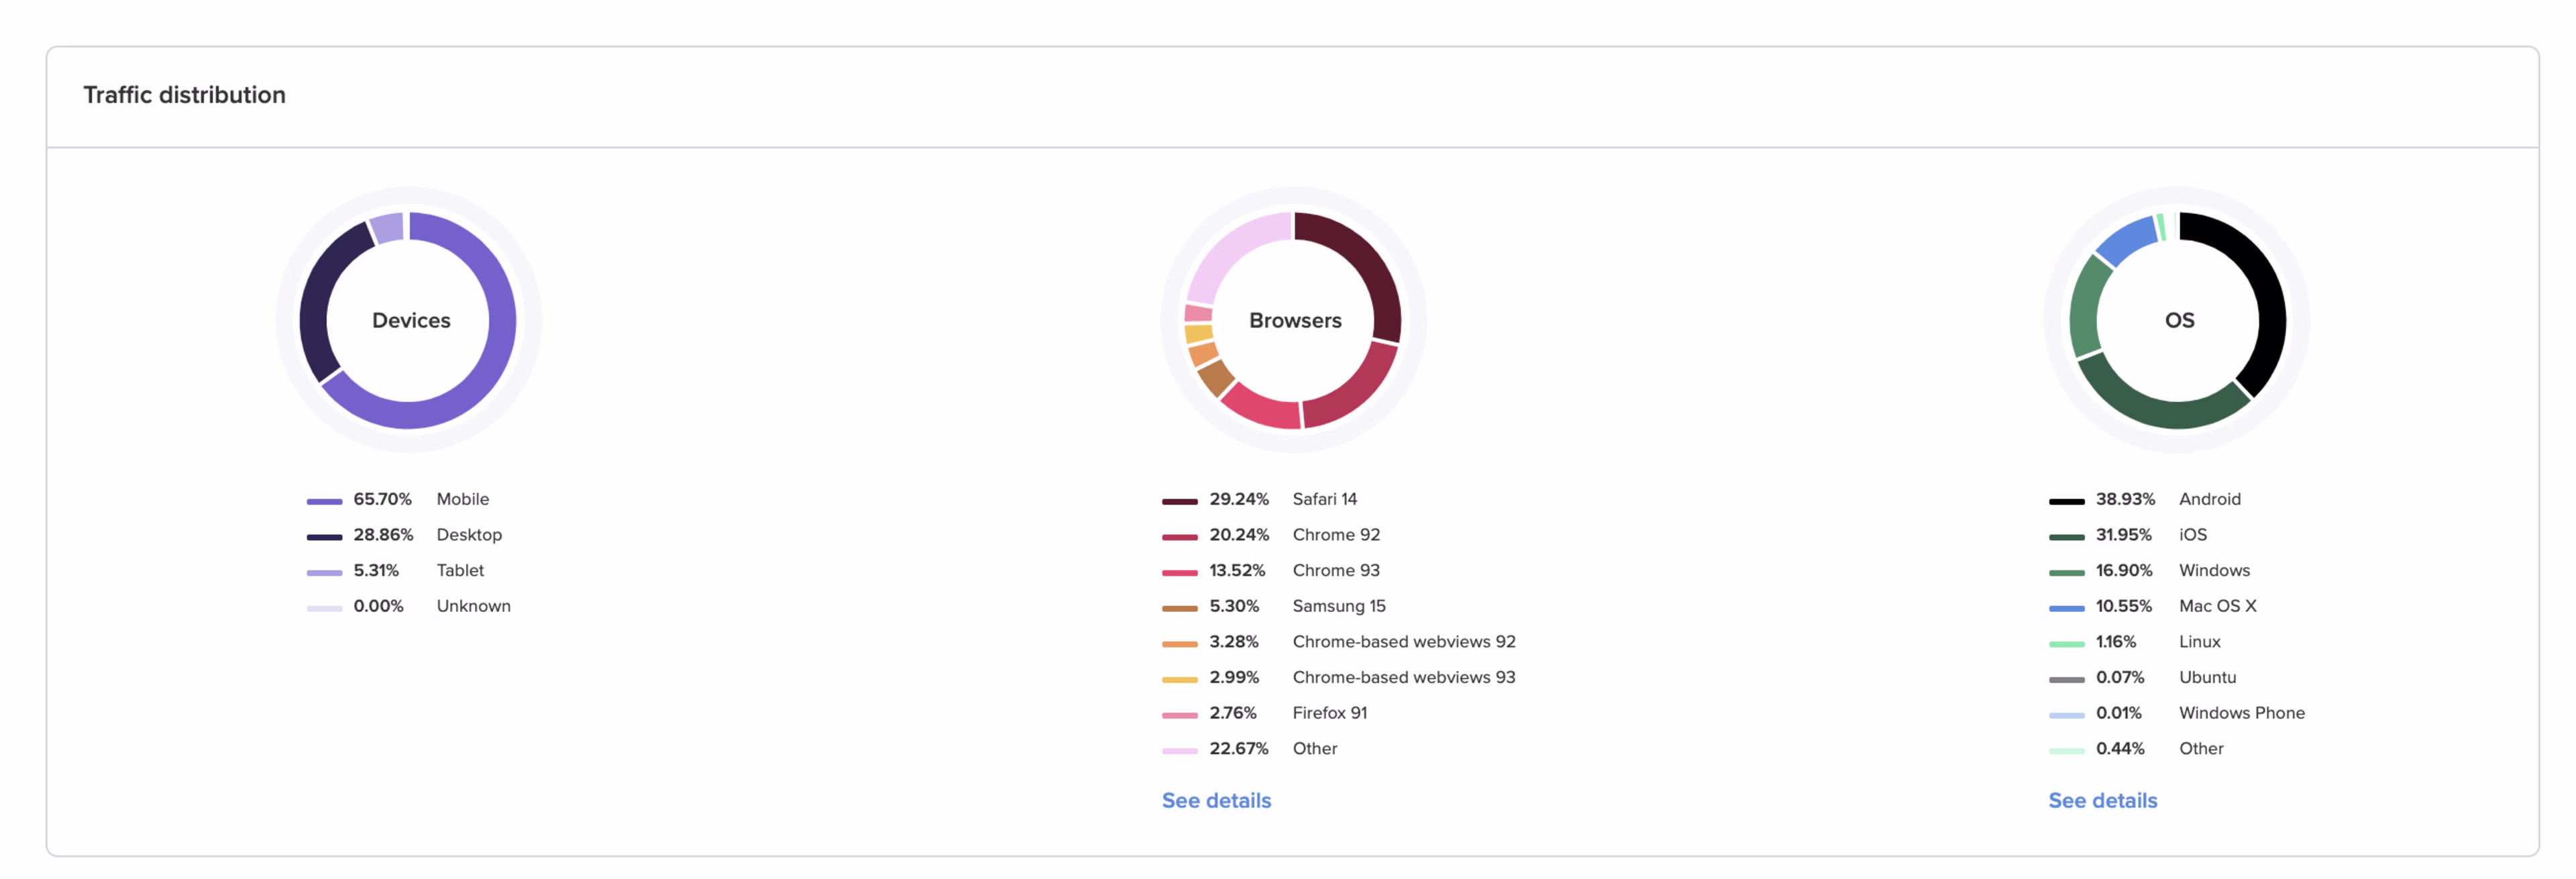Click the Tablet legend label
2576x879 pixels.
click(x=460, y=570)
